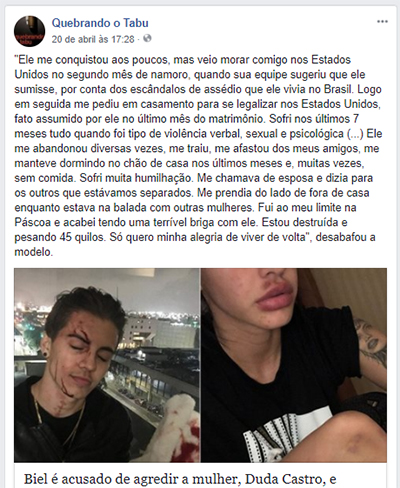Open the three-dot post options menu

(x=382, y=22)
